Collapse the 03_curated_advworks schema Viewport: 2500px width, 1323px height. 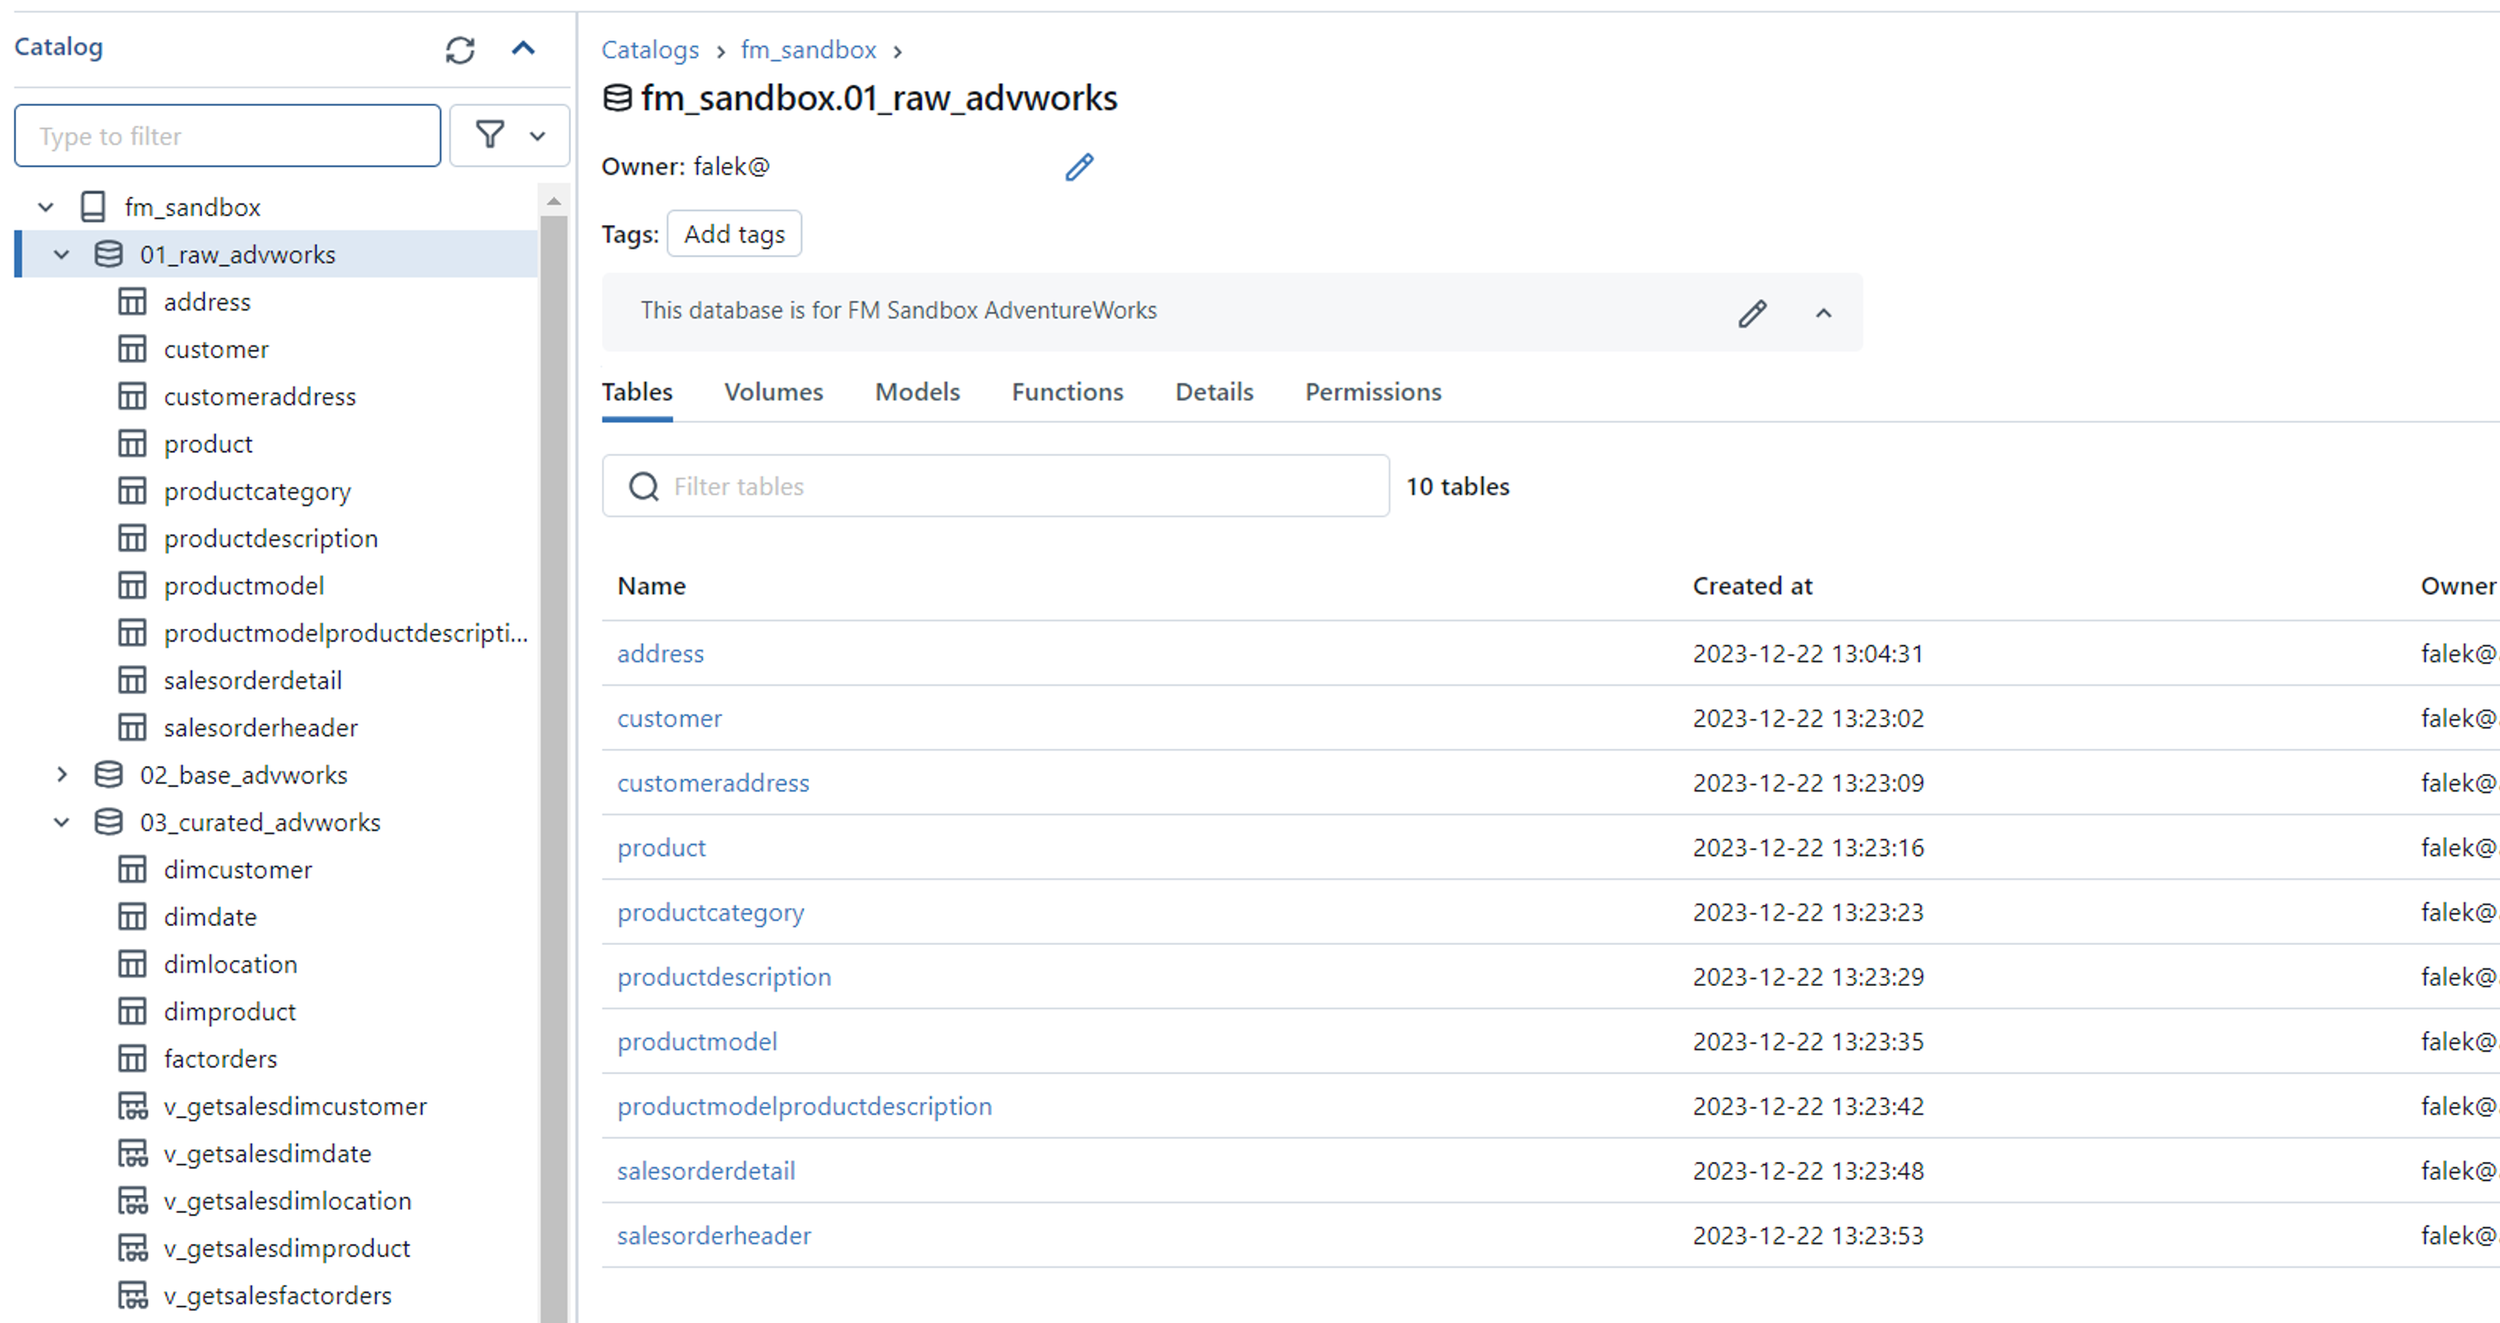(x=62, y=822)
